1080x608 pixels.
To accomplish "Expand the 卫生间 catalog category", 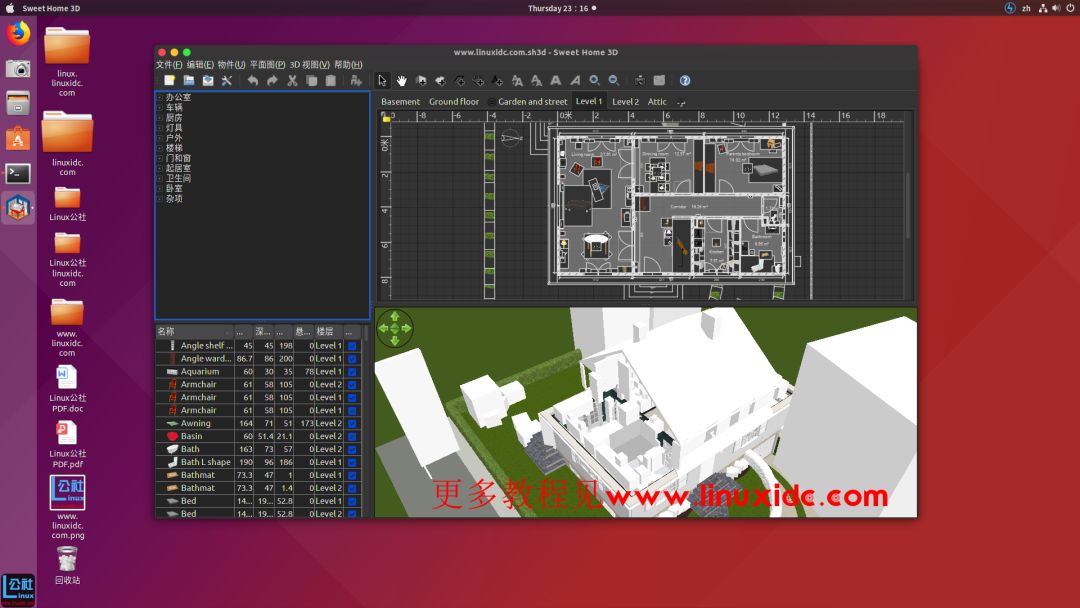I will click(160, 178).
